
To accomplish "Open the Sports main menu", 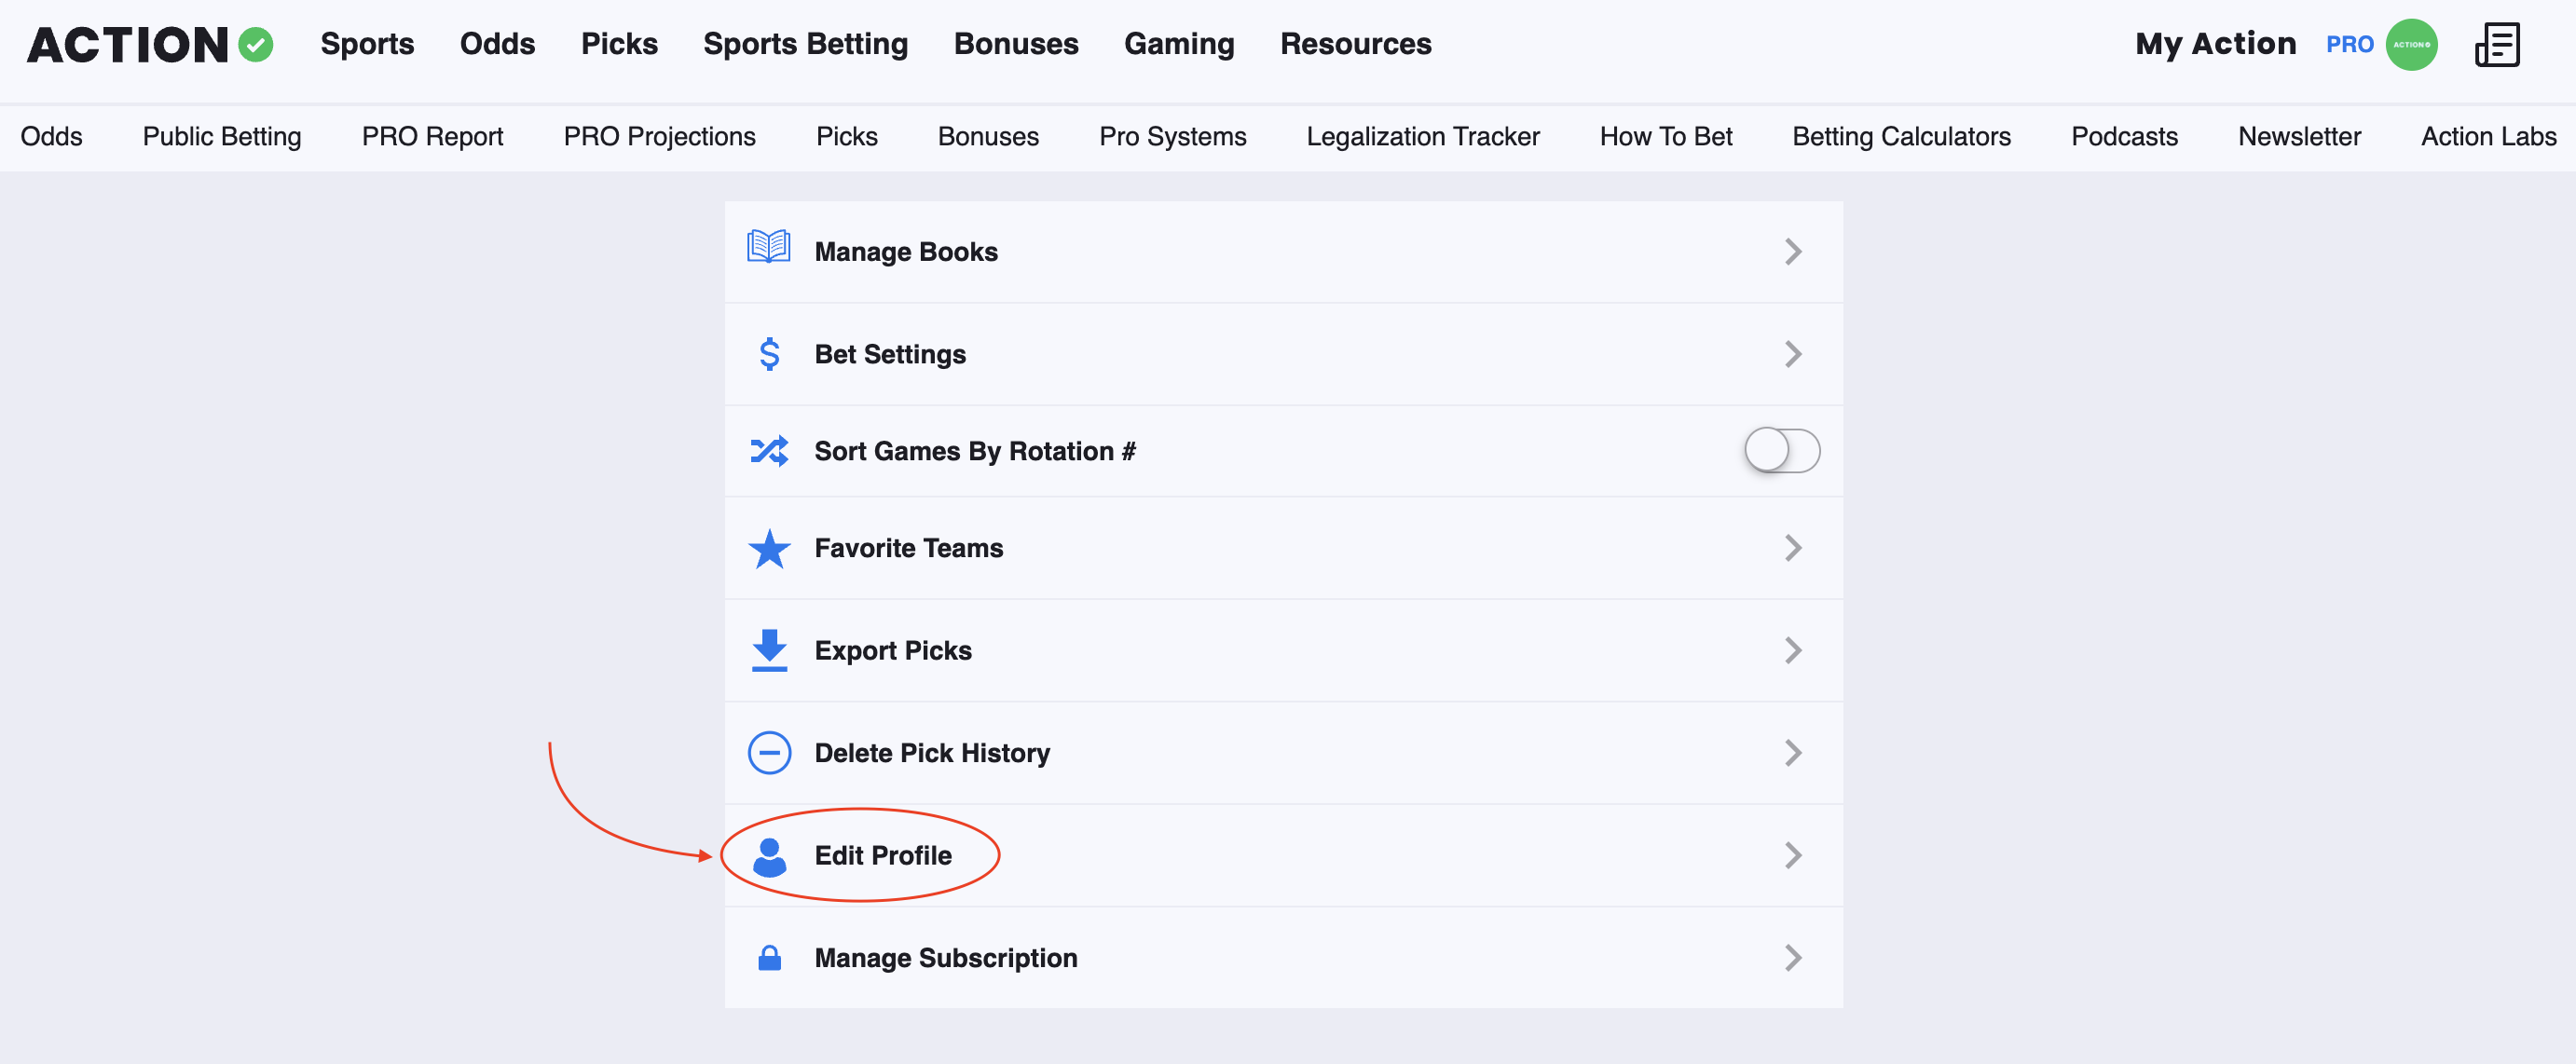I will pos(367,44).
